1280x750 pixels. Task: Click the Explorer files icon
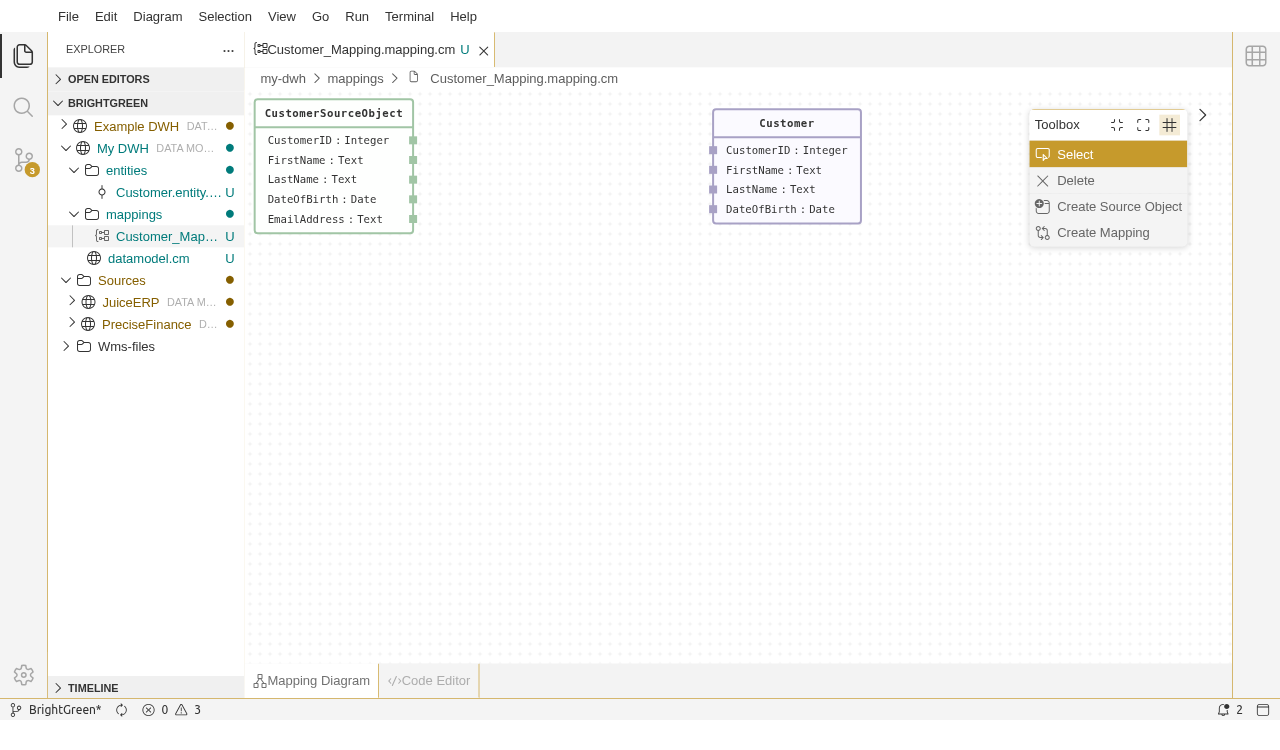[23, 55]
